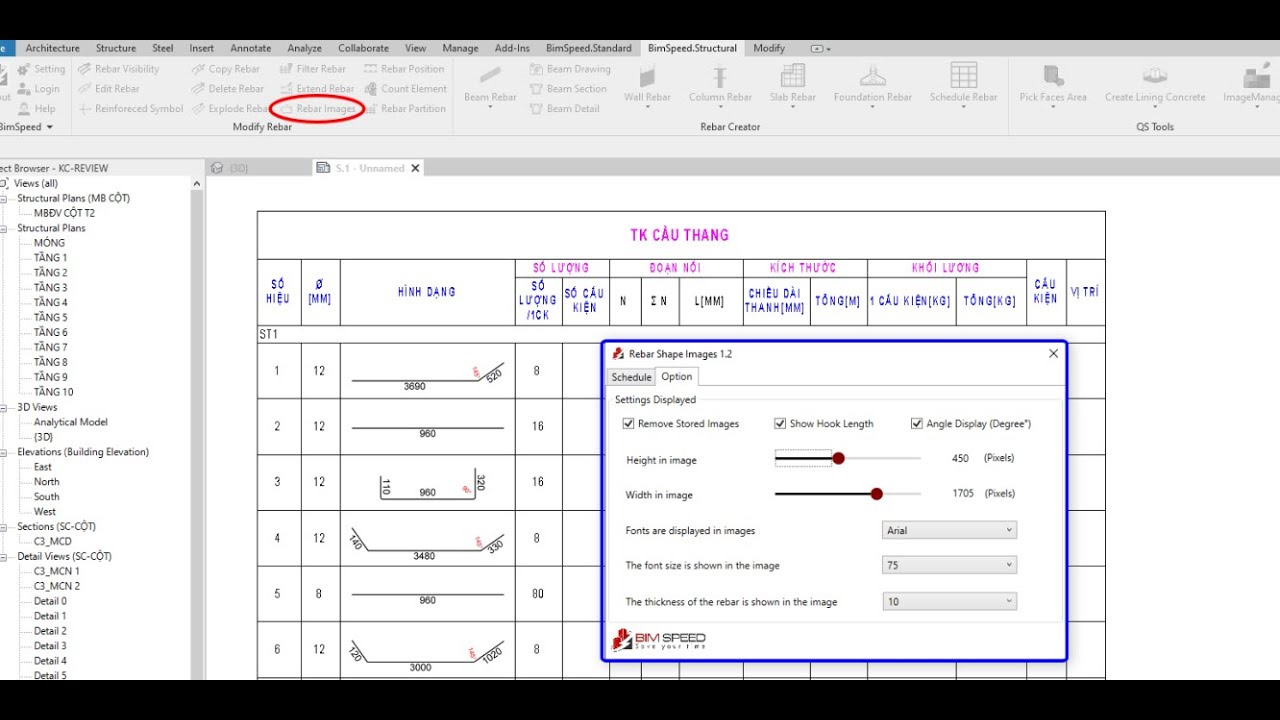This screenshot has width=1280, height=720.
Task: Select the Option tab in dialog
Action: pyautogui.click(x=677, y=377)
